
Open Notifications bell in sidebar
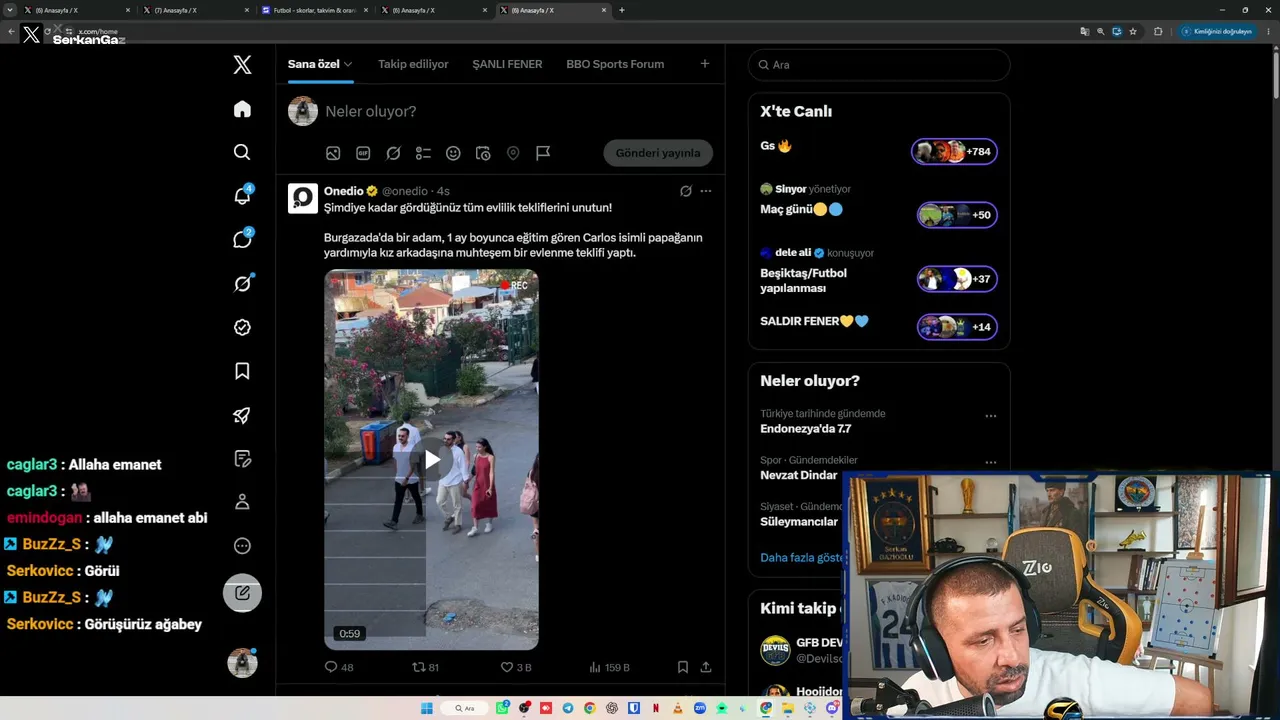click(242, 196)
